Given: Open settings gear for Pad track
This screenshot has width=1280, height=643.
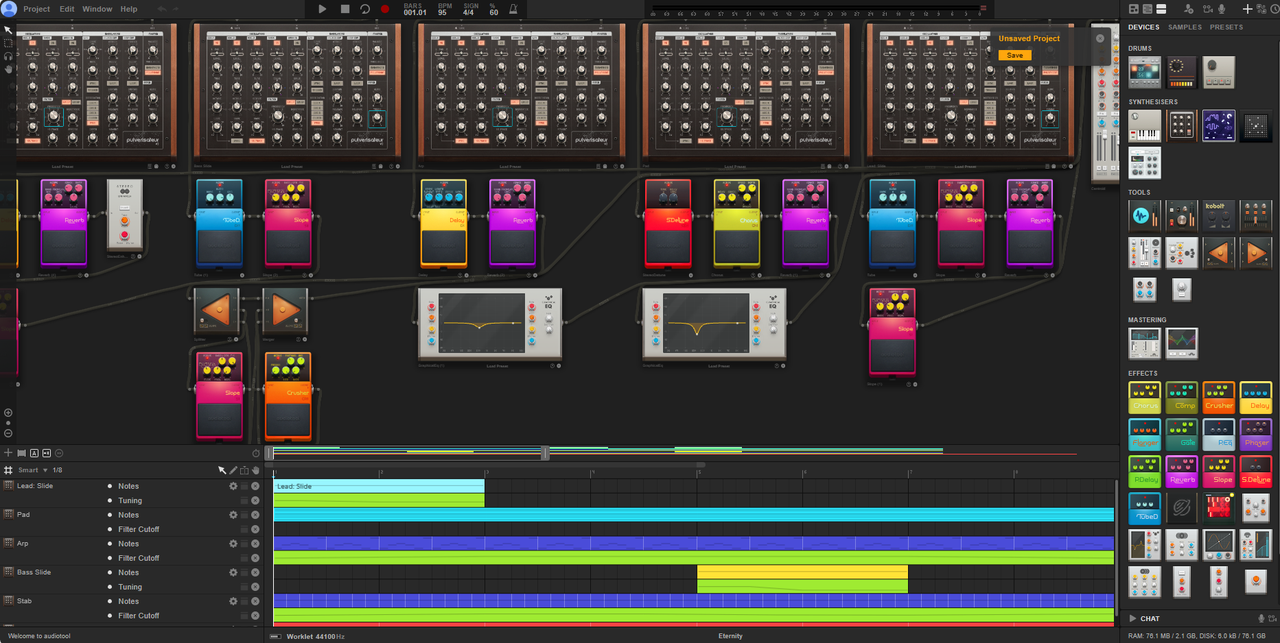Looking at the screenshot, I should (232, 515).
